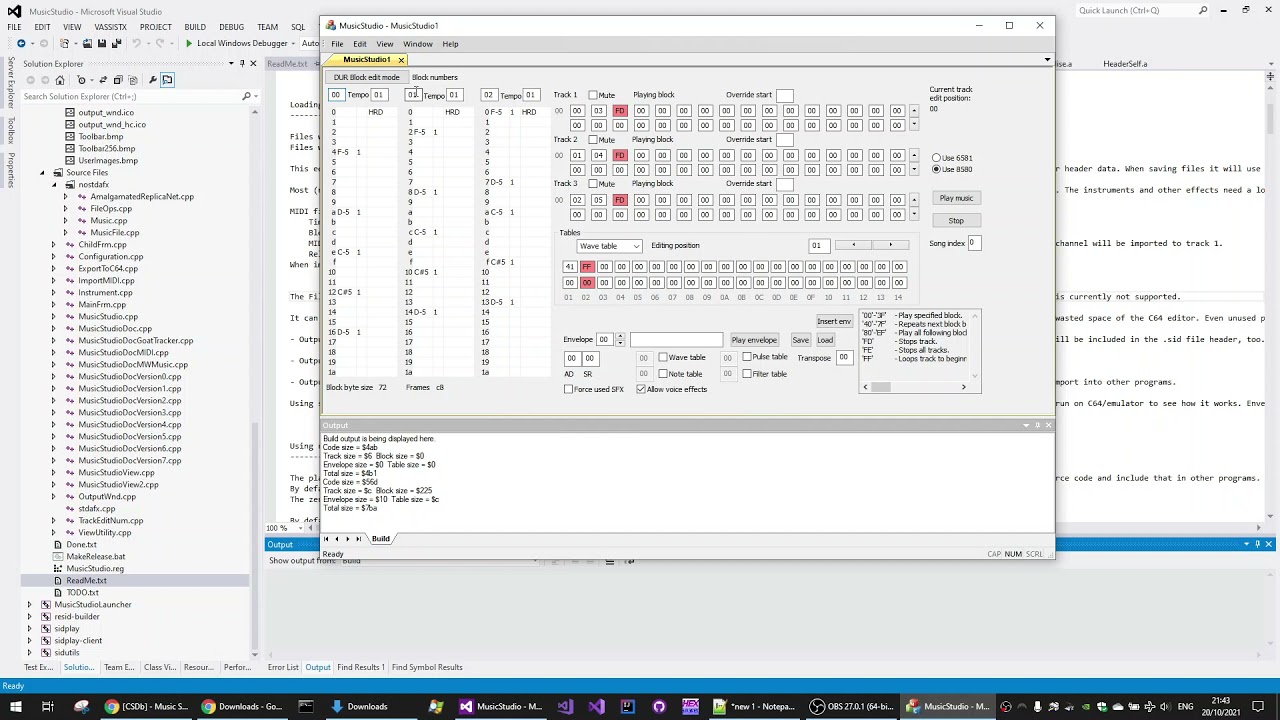Viewport: 1280px width, 720px height.
Task: Click the Stop button
Action: (956, 221)
